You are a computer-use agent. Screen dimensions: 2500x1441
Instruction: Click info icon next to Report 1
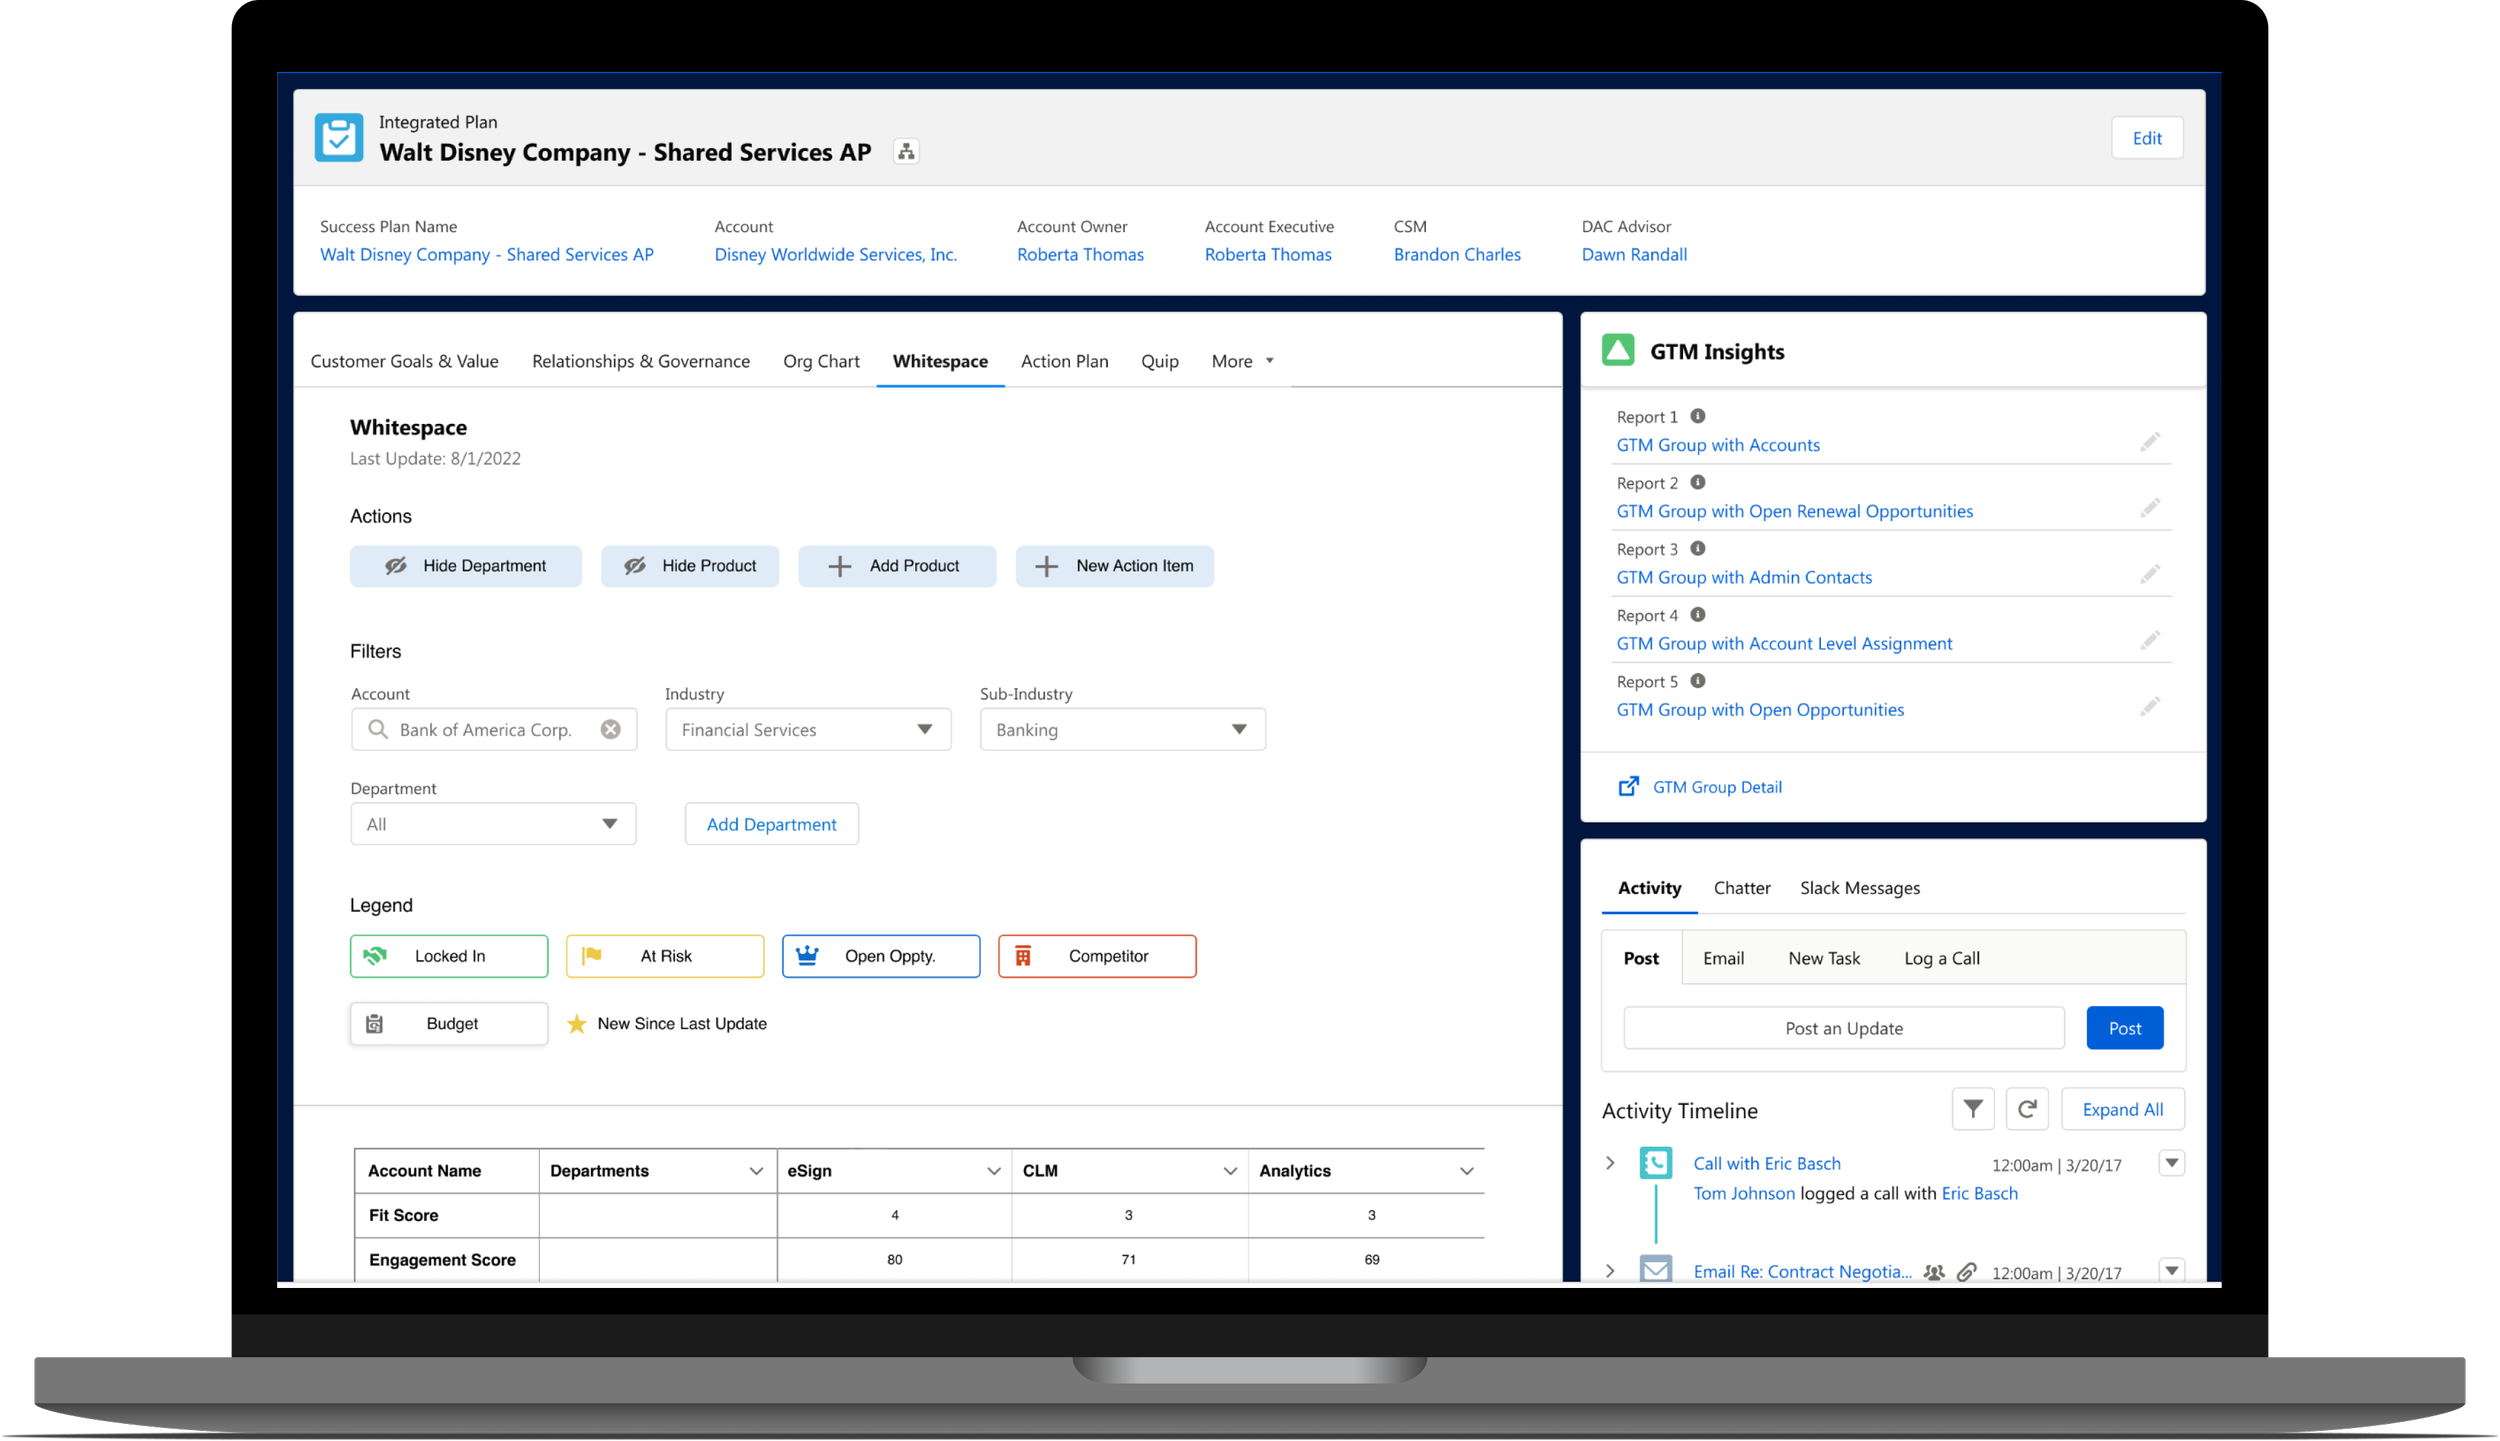(x=1697, y=416)
